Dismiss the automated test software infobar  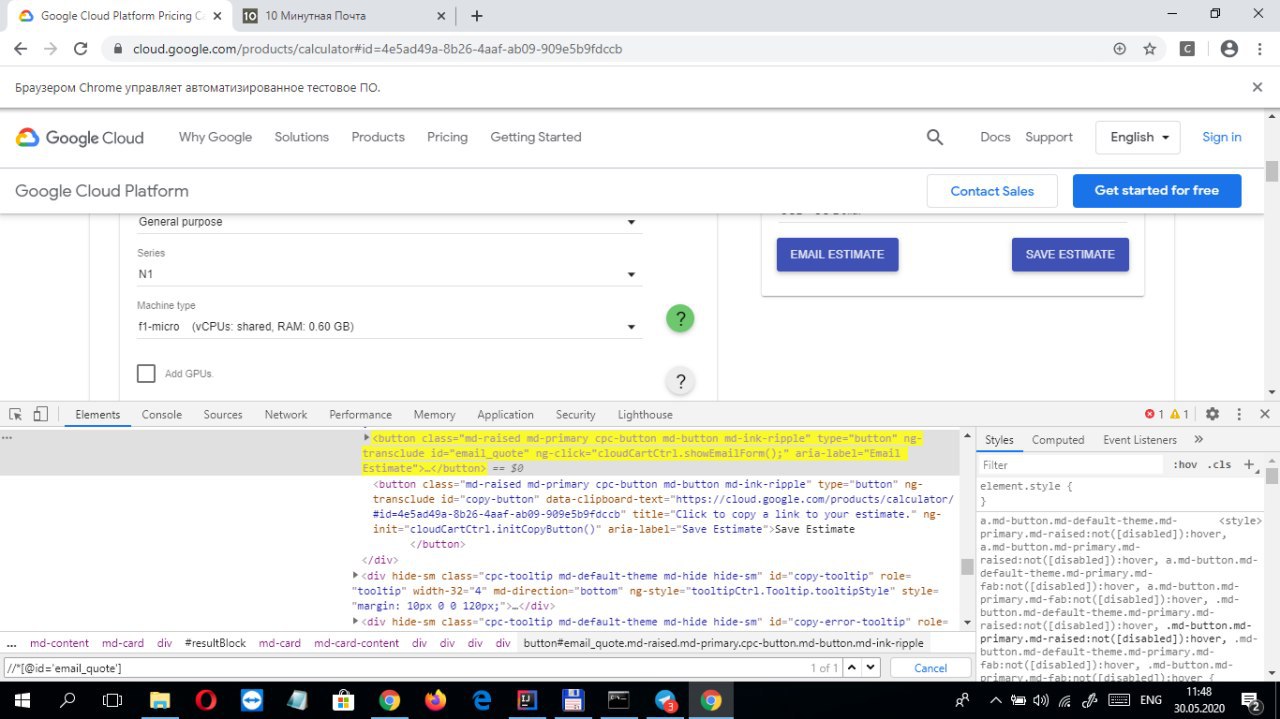coord(1257,87)
